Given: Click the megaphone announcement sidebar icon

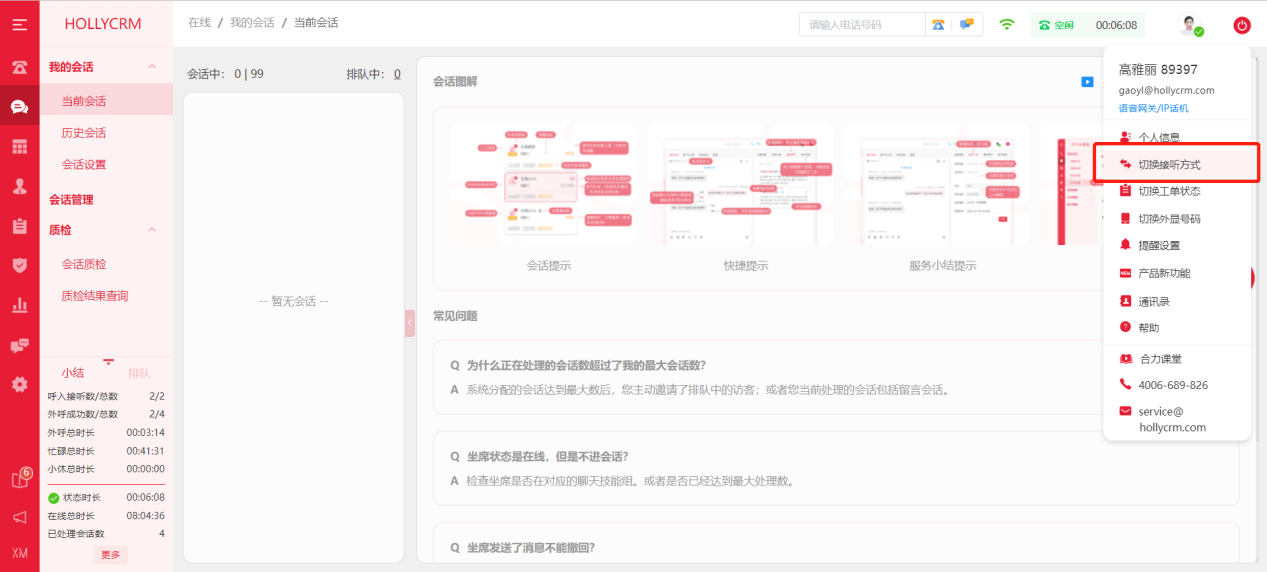Looking at the screenshot, I should click(19, 517).
